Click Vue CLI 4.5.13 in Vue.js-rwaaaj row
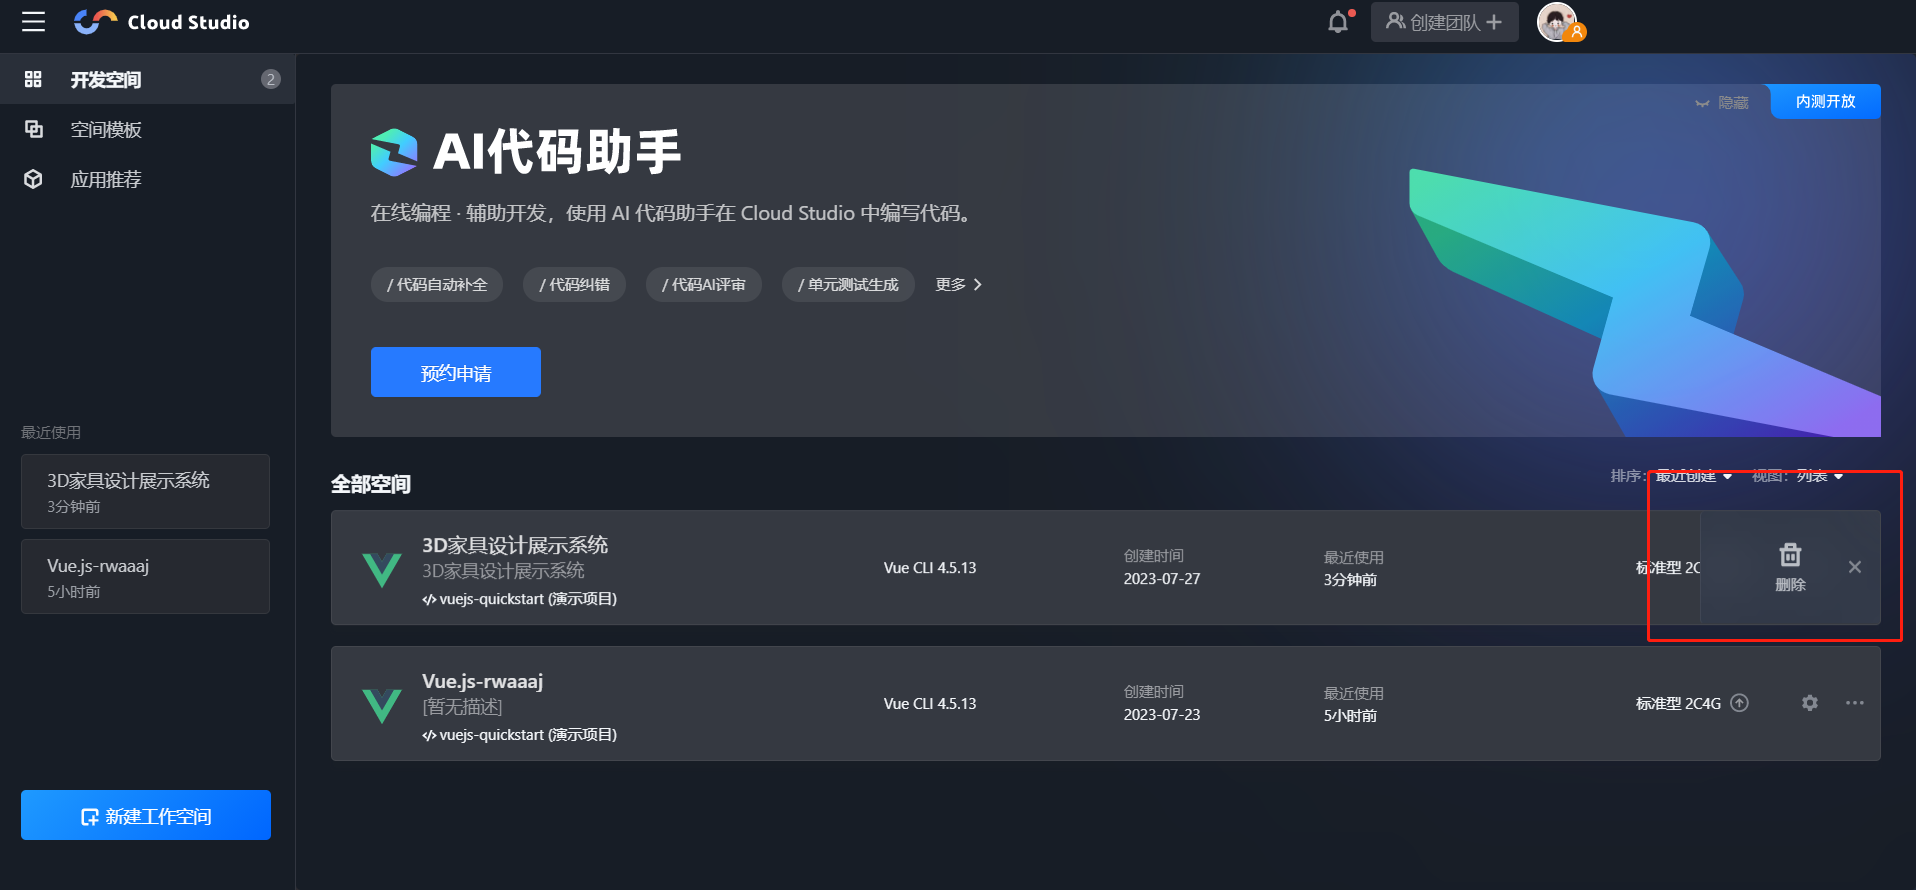Viewport: 1916px width, 890px height. 930,704
